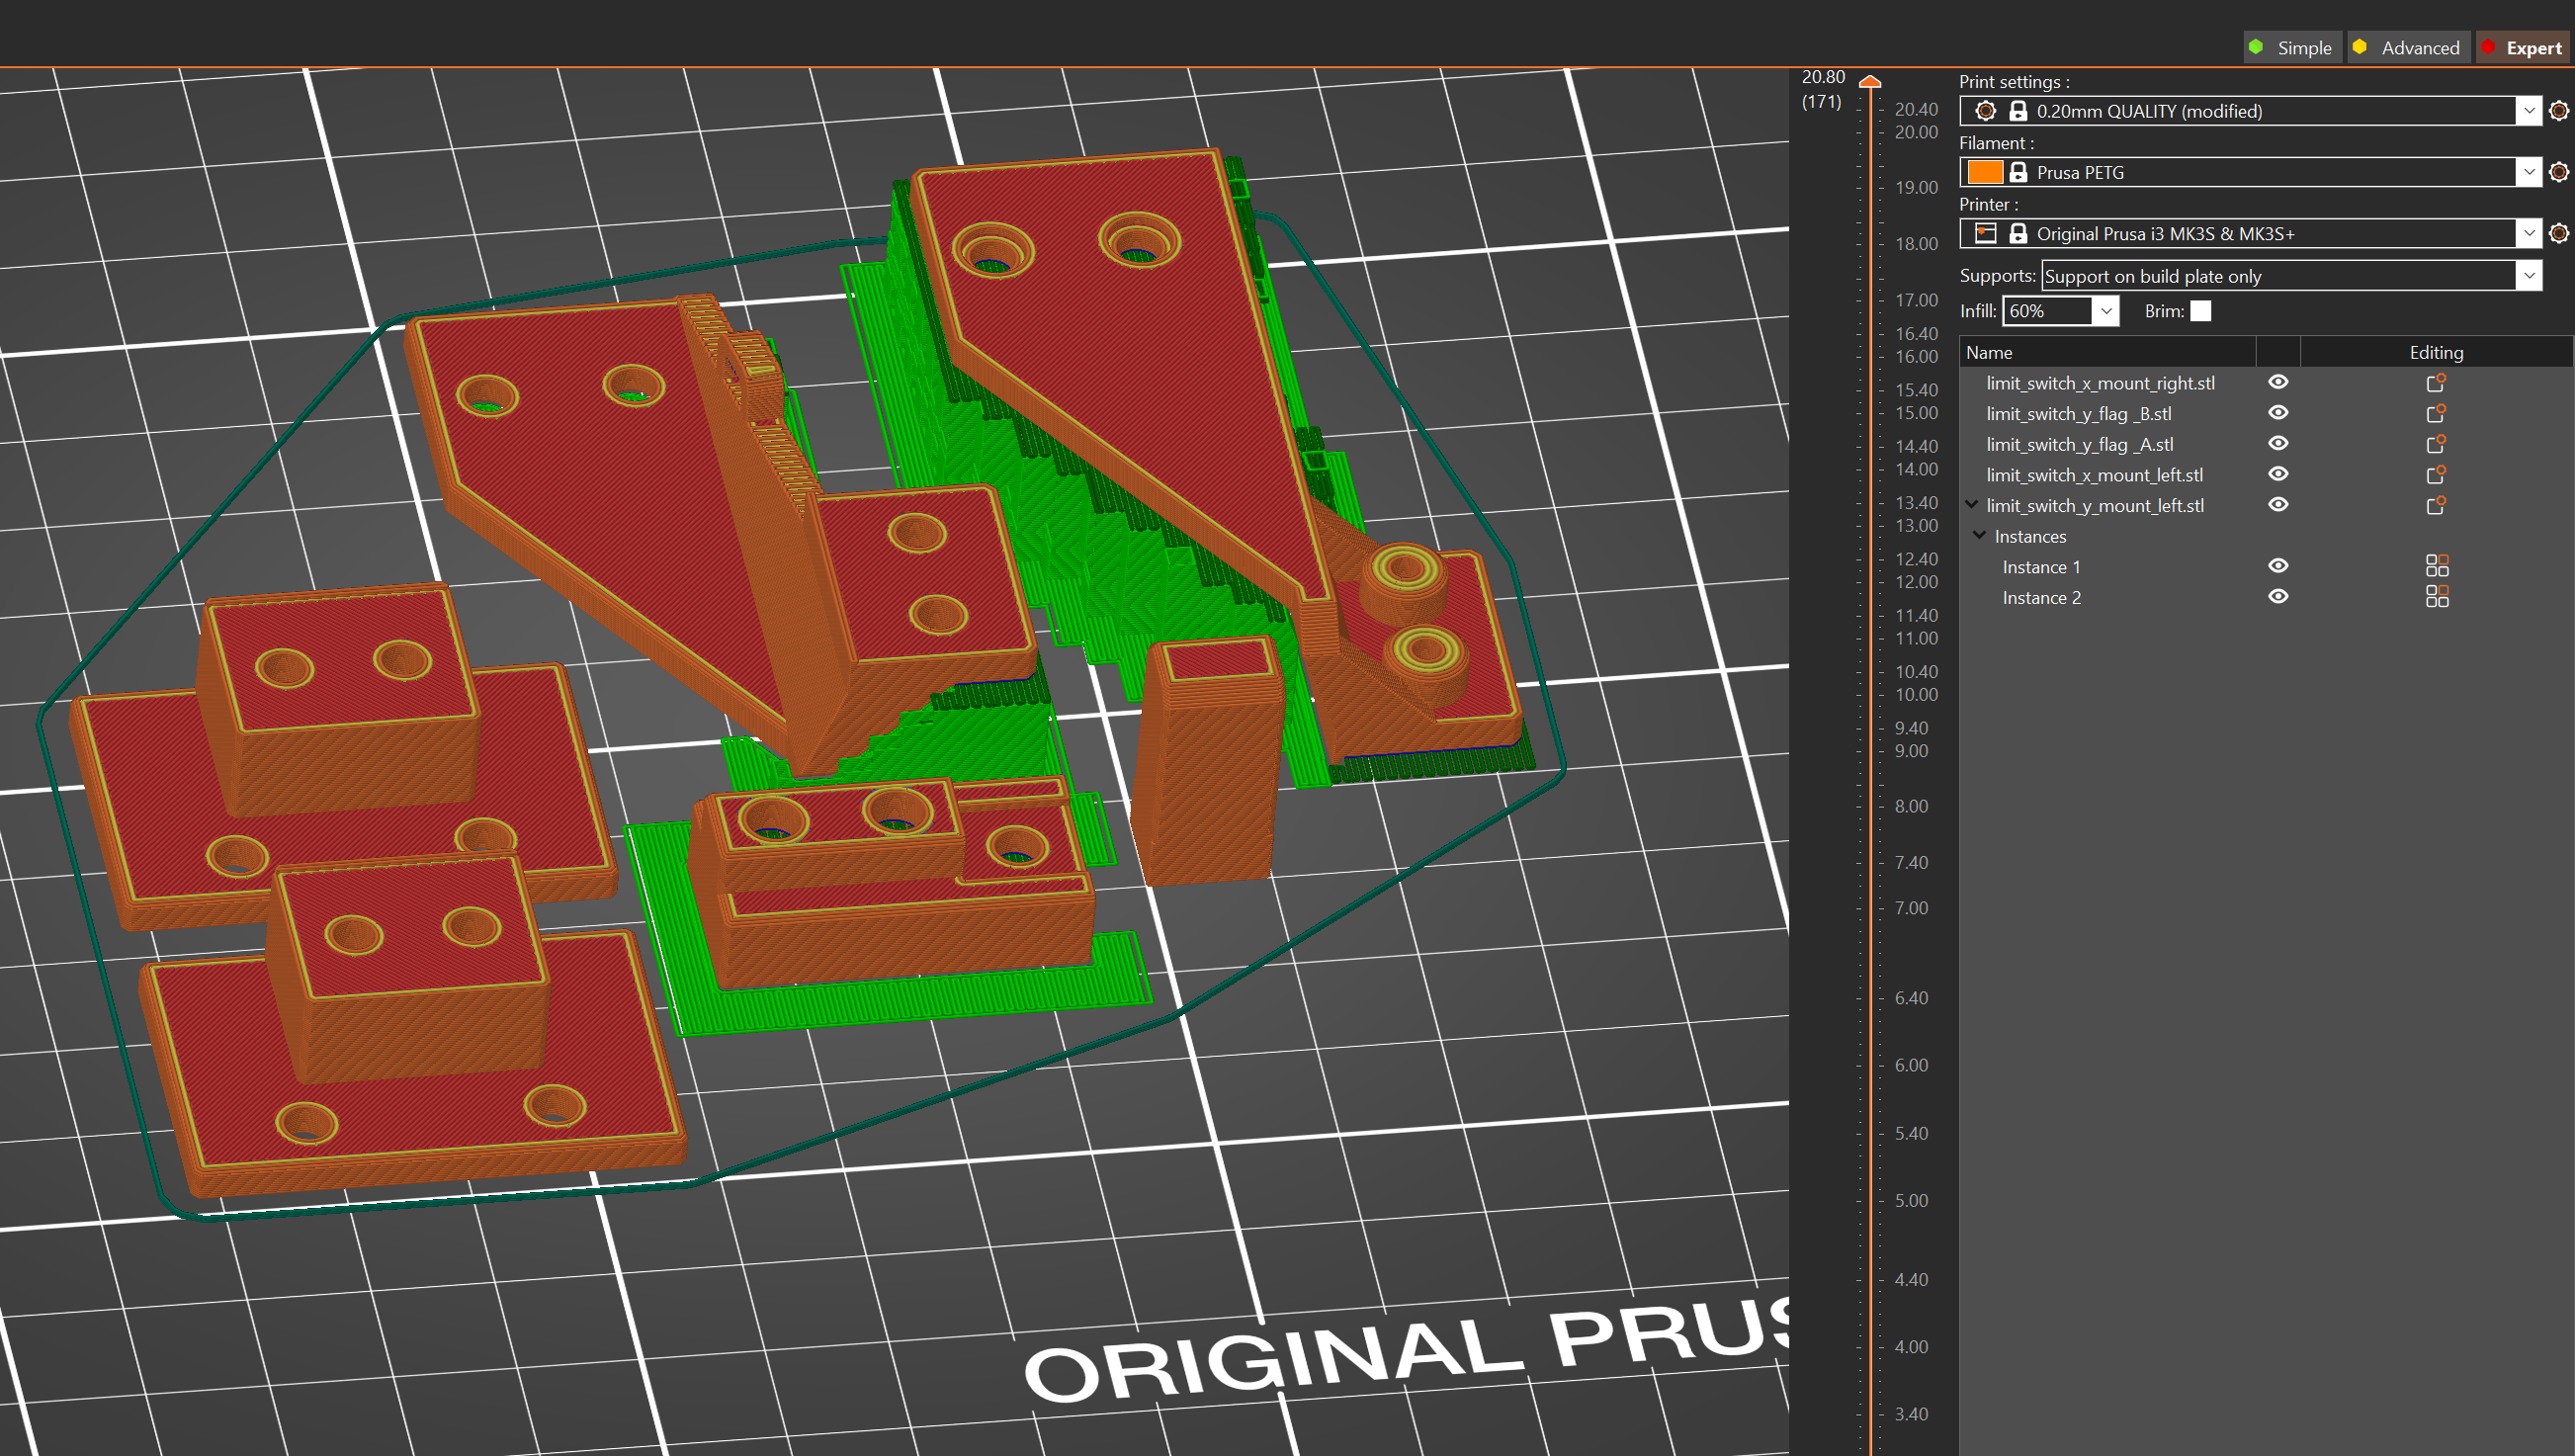Click instance grid icon for Instance 1
Screen dimensions: 2575x1456
(2436, 567)
